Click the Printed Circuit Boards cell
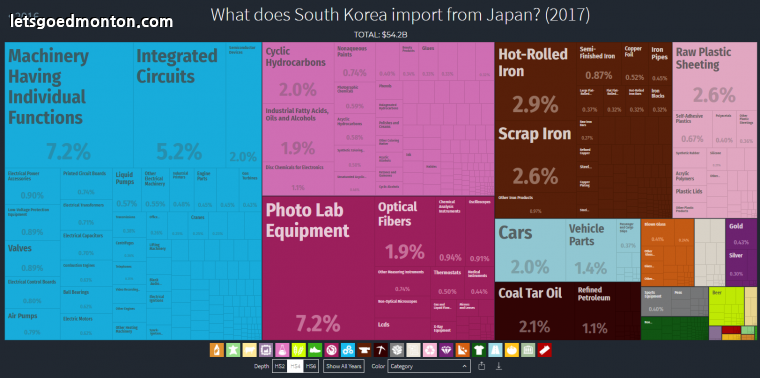Screen dimensions: 760x378 [x=86, y=183]
